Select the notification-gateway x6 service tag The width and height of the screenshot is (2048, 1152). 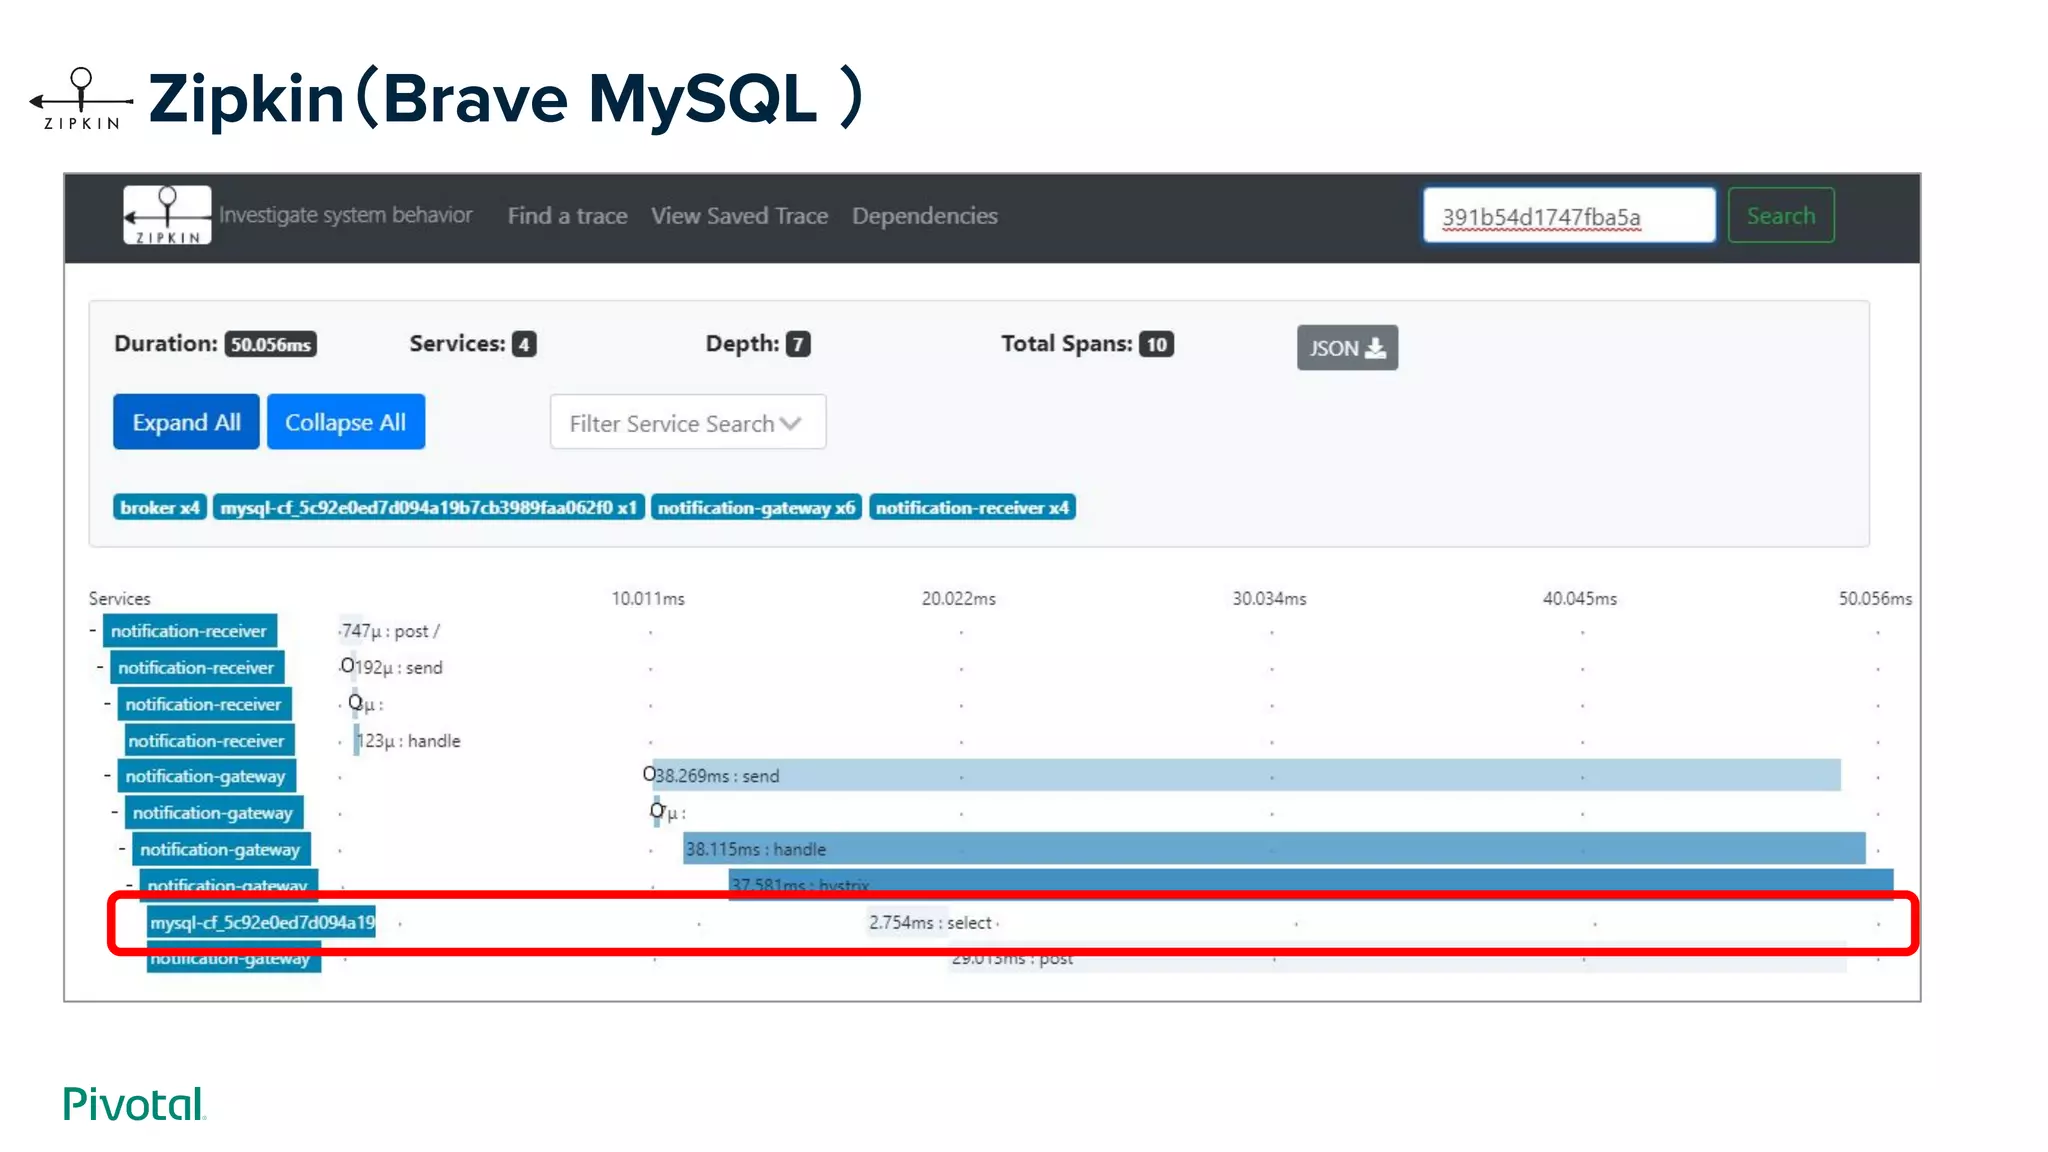tap(756, 508)
